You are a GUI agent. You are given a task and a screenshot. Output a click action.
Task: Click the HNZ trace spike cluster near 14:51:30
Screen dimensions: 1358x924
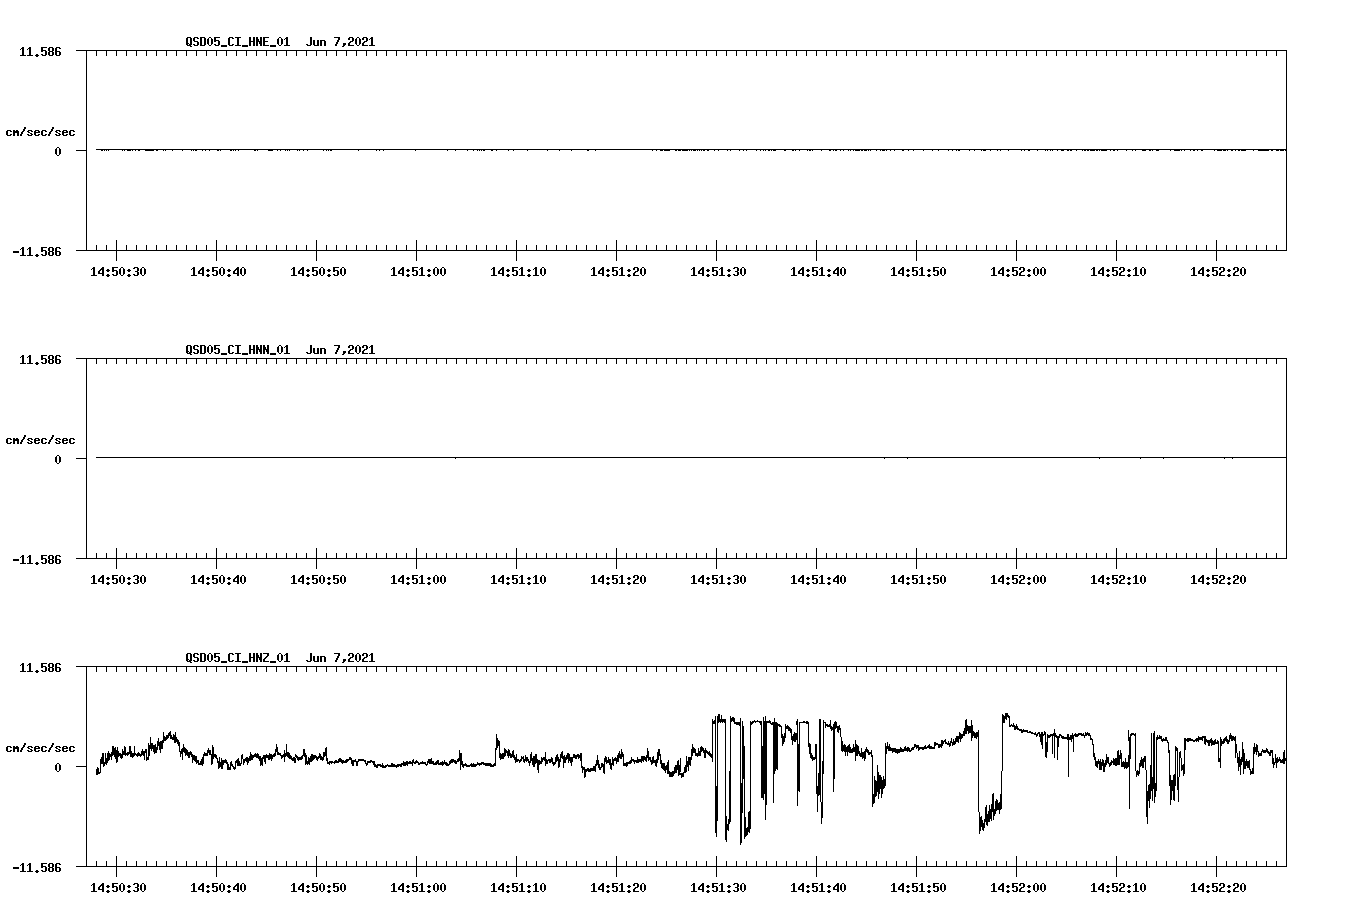pyautogui.click(x=732, y=778)
